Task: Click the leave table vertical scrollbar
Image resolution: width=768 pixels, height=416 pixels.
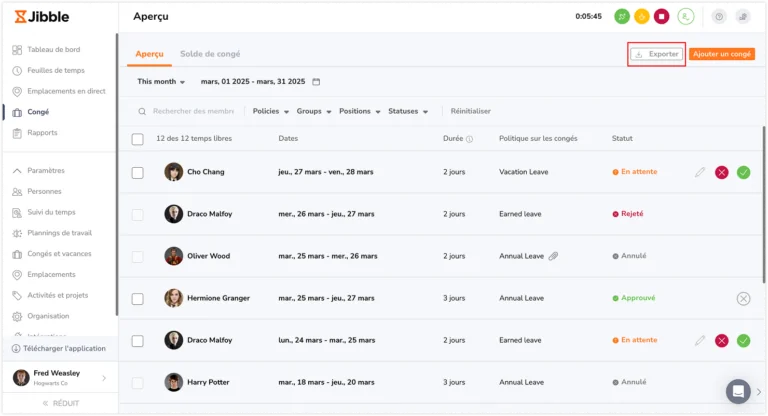Action: pos(763,205)
